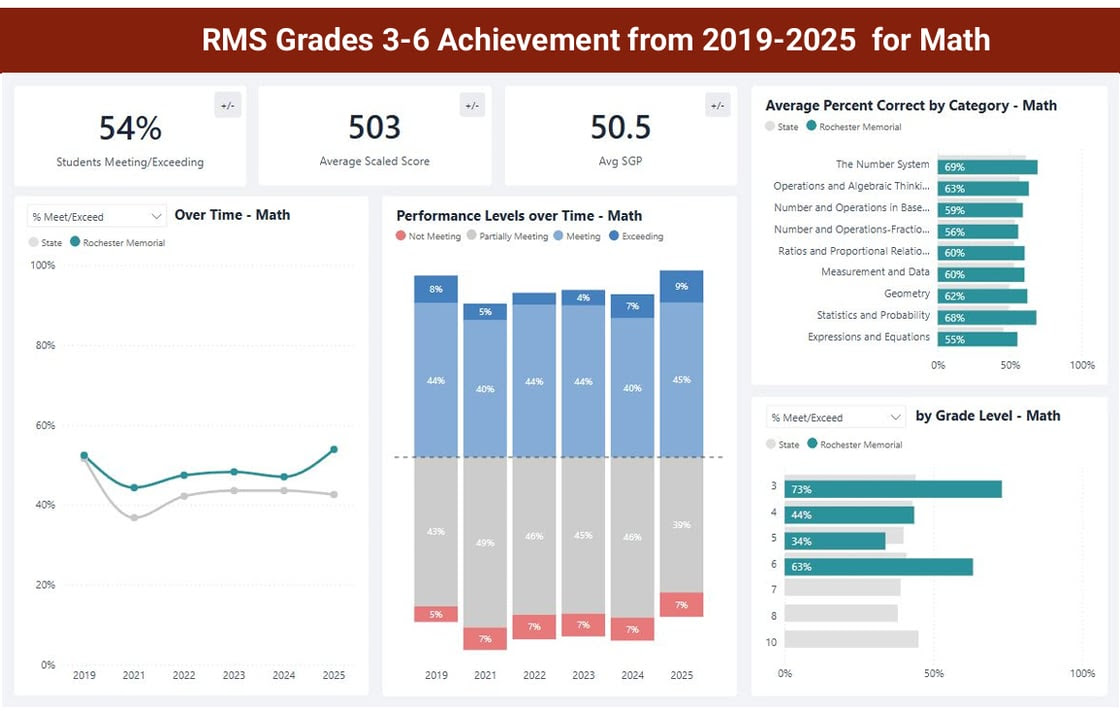Click State legend dot in Category chart
This screenshot has height=711, width=1120.
pos(770,126)
